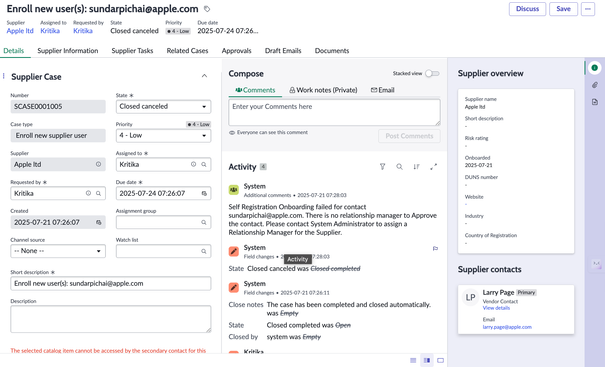605x367 pixels.
Task: Open the more actions ellipsis menu
Action: 588,9
